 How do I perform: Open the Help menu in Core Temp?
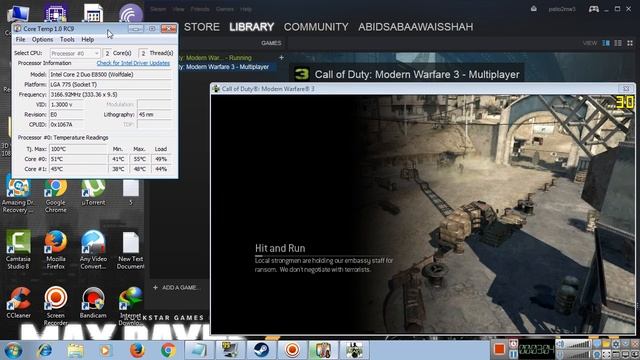[88, 40]
